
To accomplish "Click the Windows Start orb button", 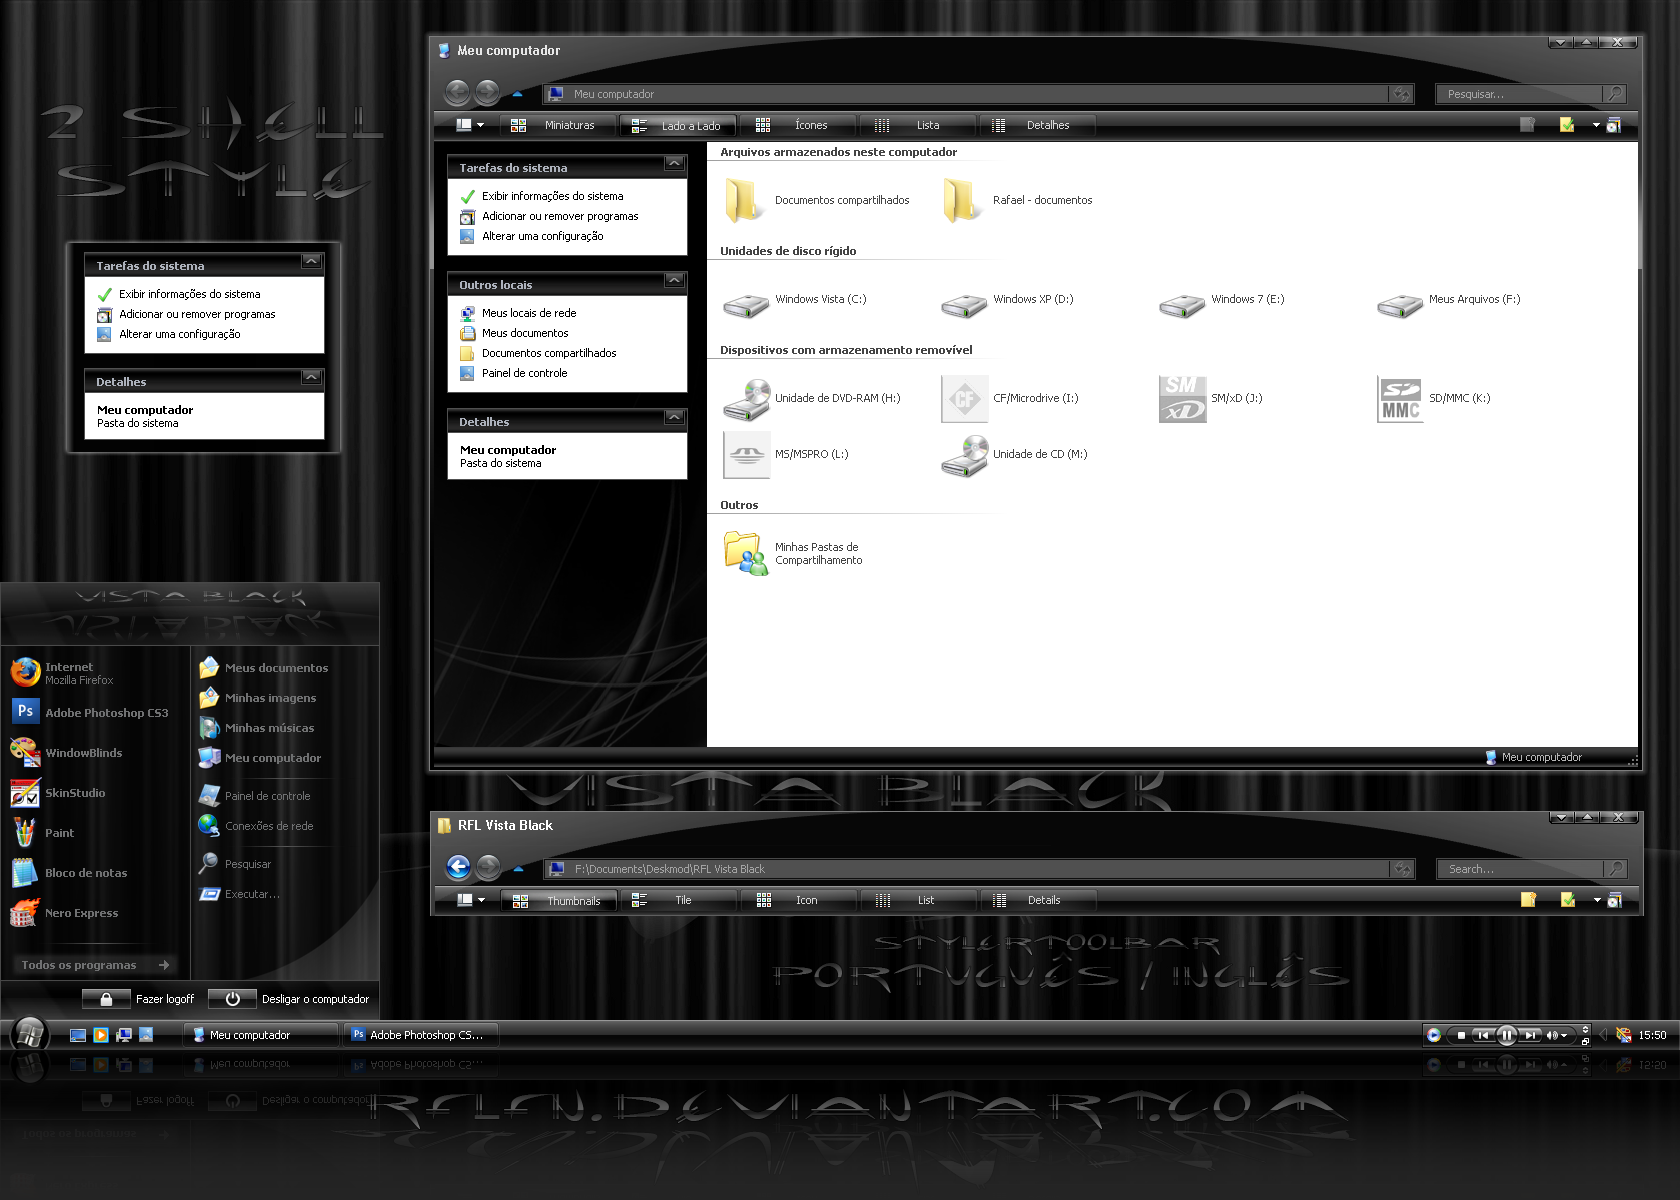I will click(30, 1035).
